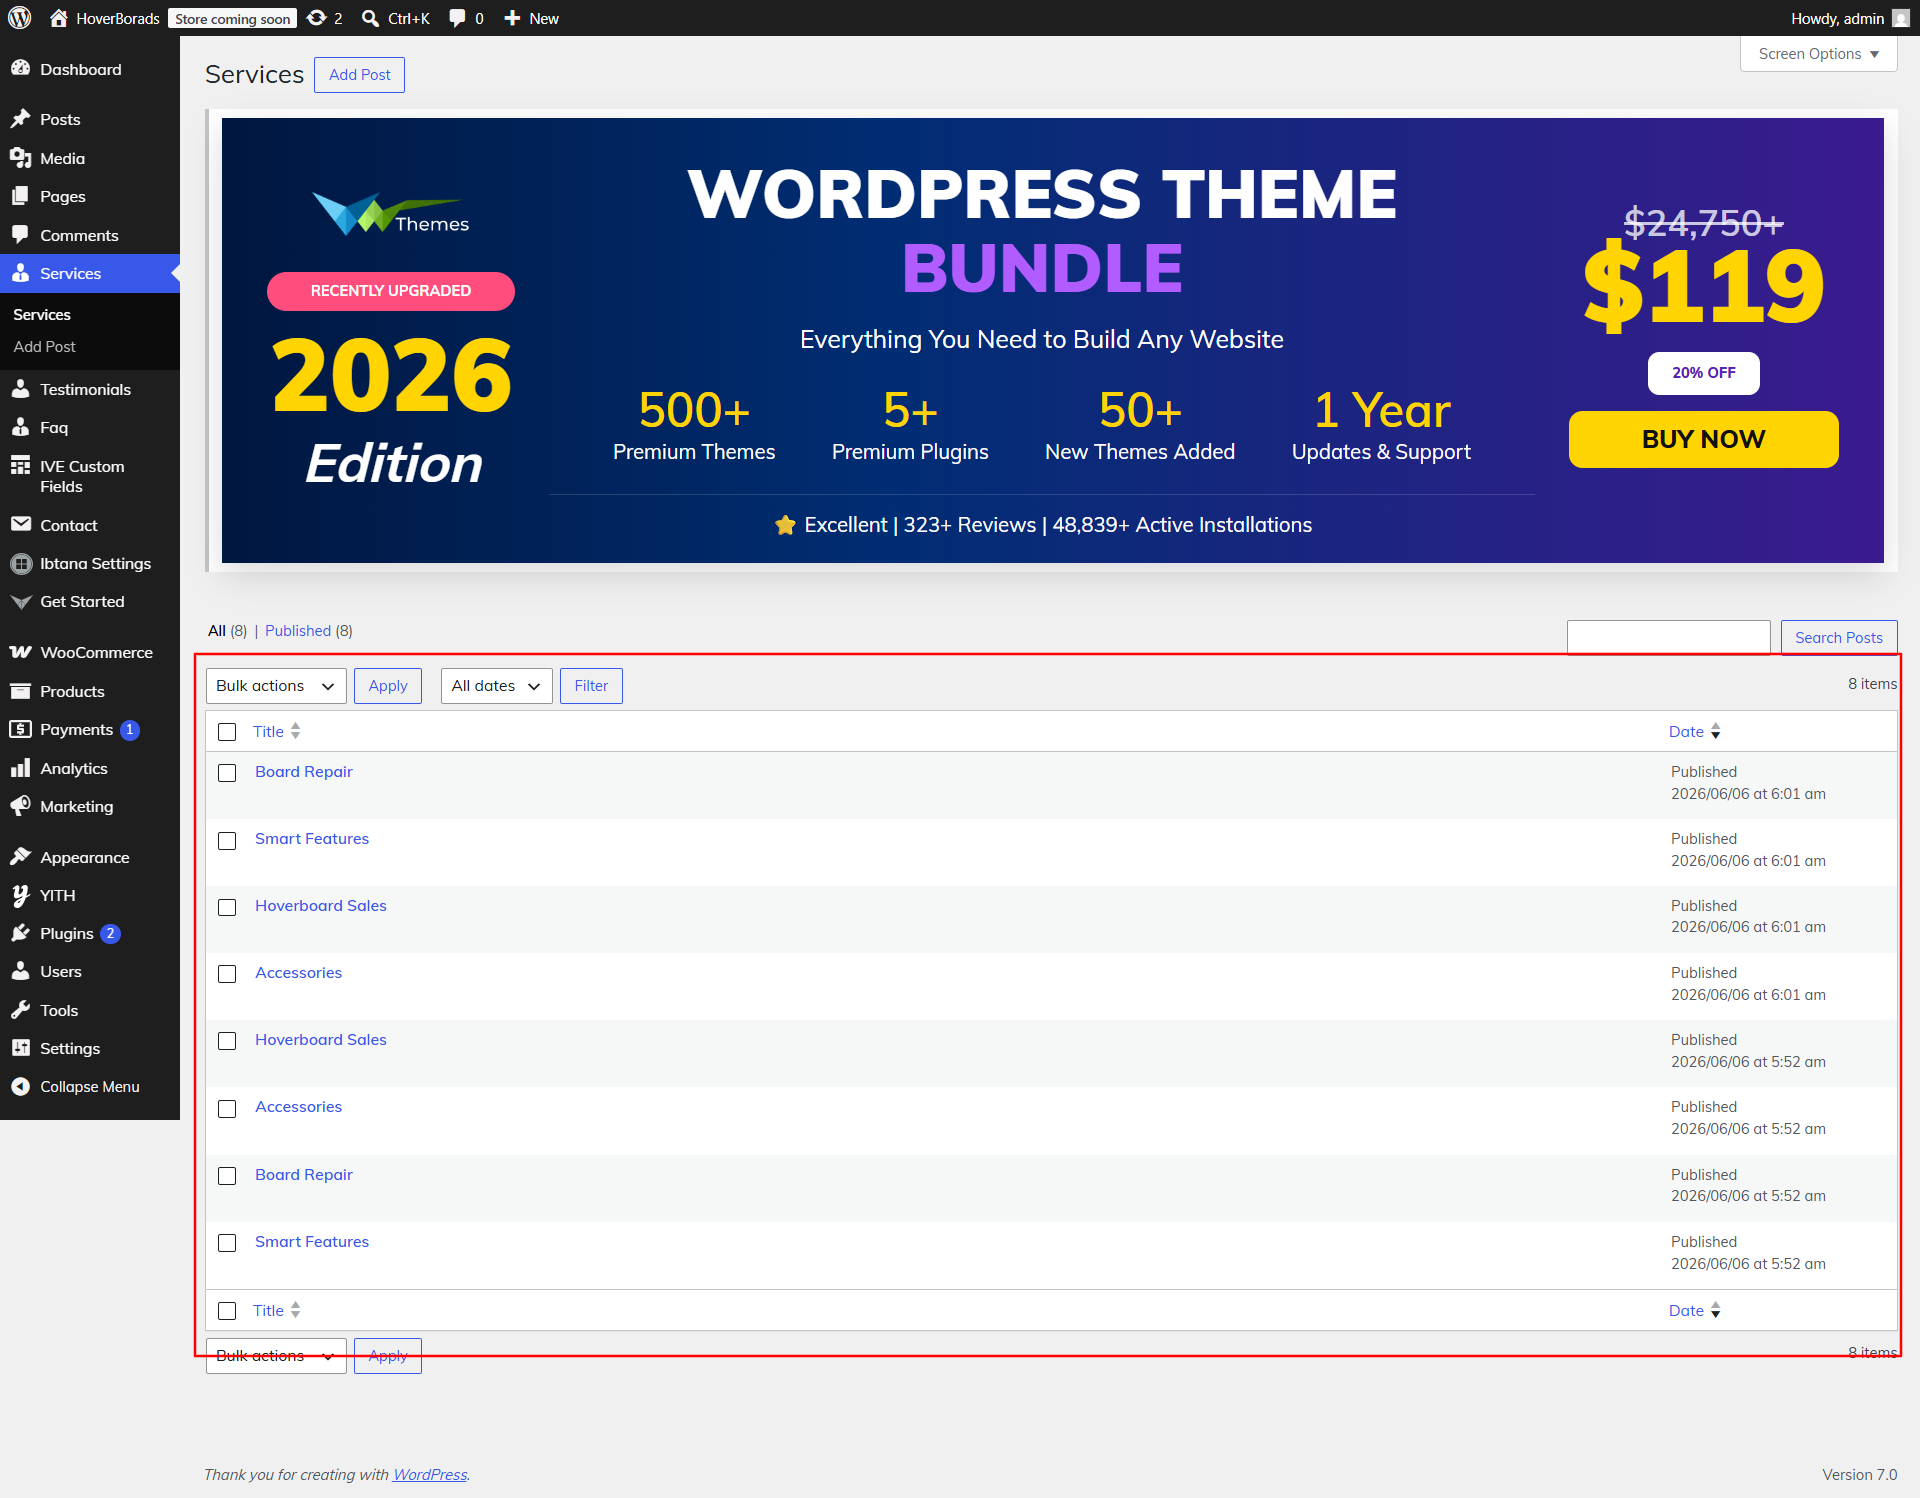Viewport: 1920px width, 1498px height.
Task: Click the Filter button
Action: [x=591, y=686]
